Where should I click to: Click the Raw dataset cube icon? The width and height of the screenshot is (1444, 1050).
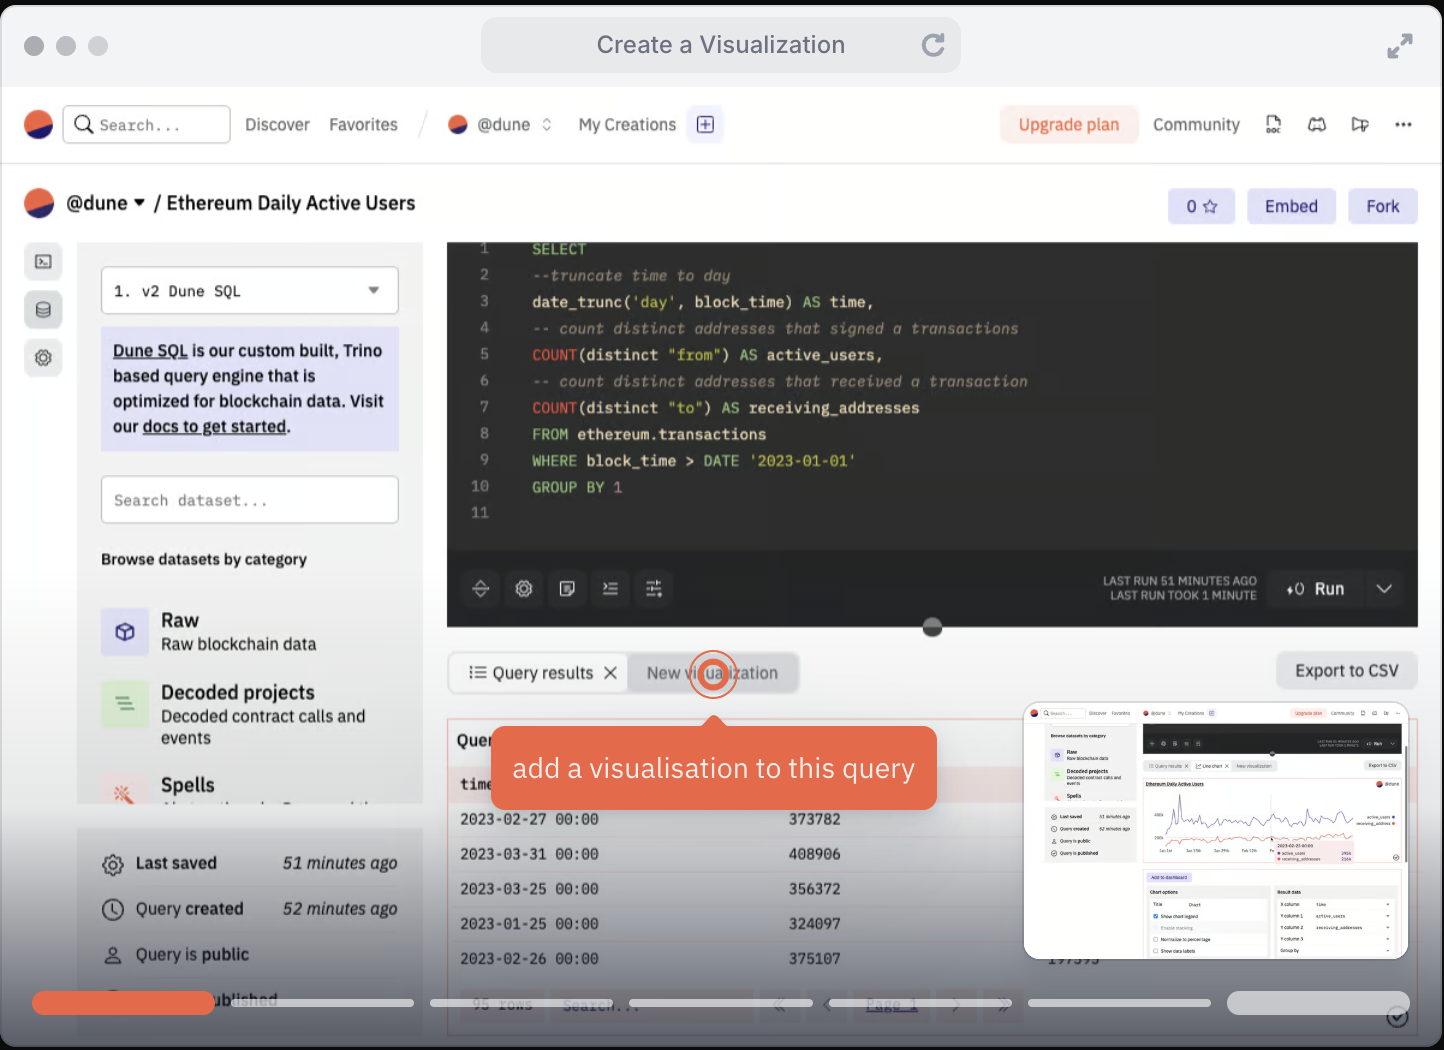pos(125,632)
